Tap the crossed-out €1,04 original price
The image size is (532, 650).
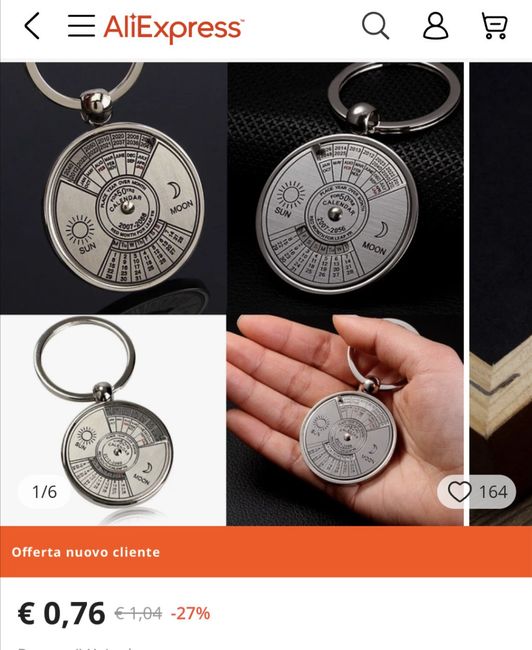click(138, 613)
